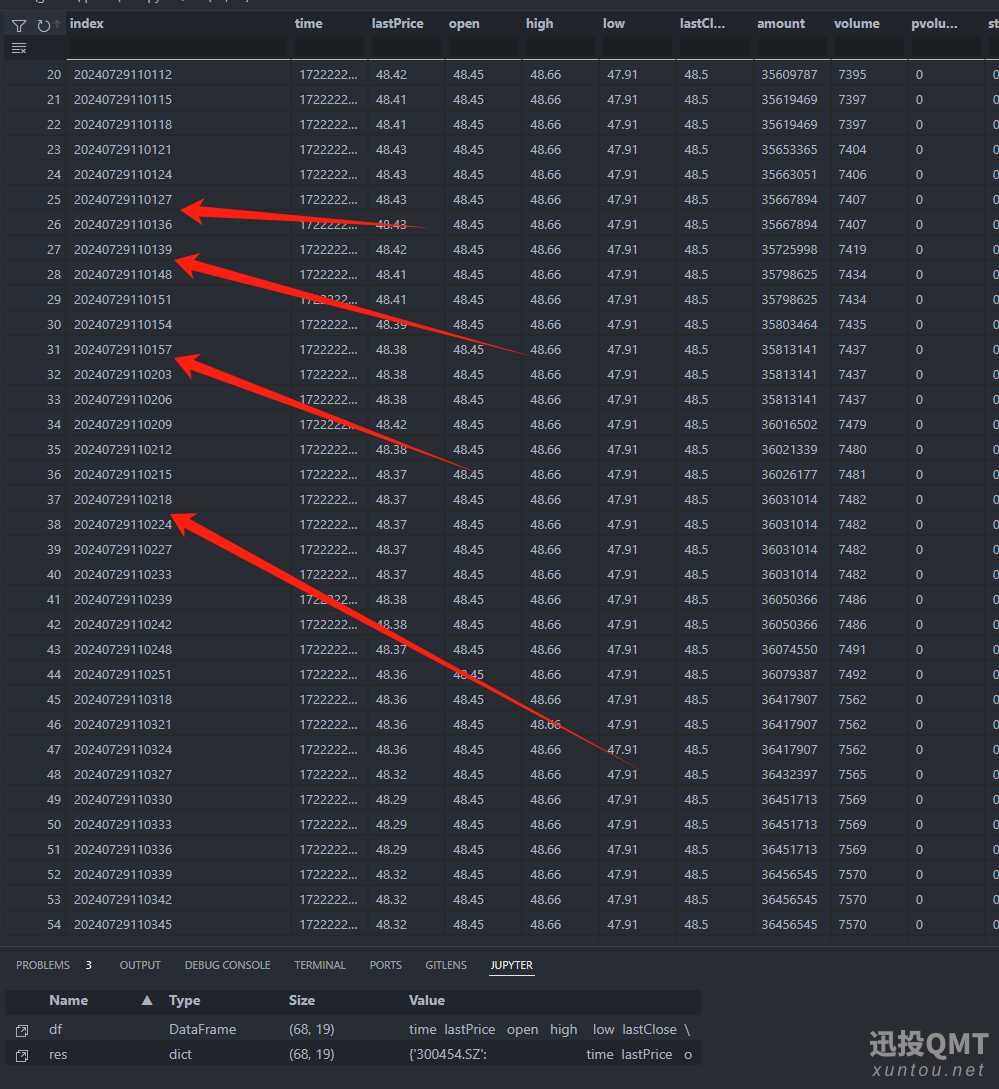Focus the open column filter box

point(483,48)
